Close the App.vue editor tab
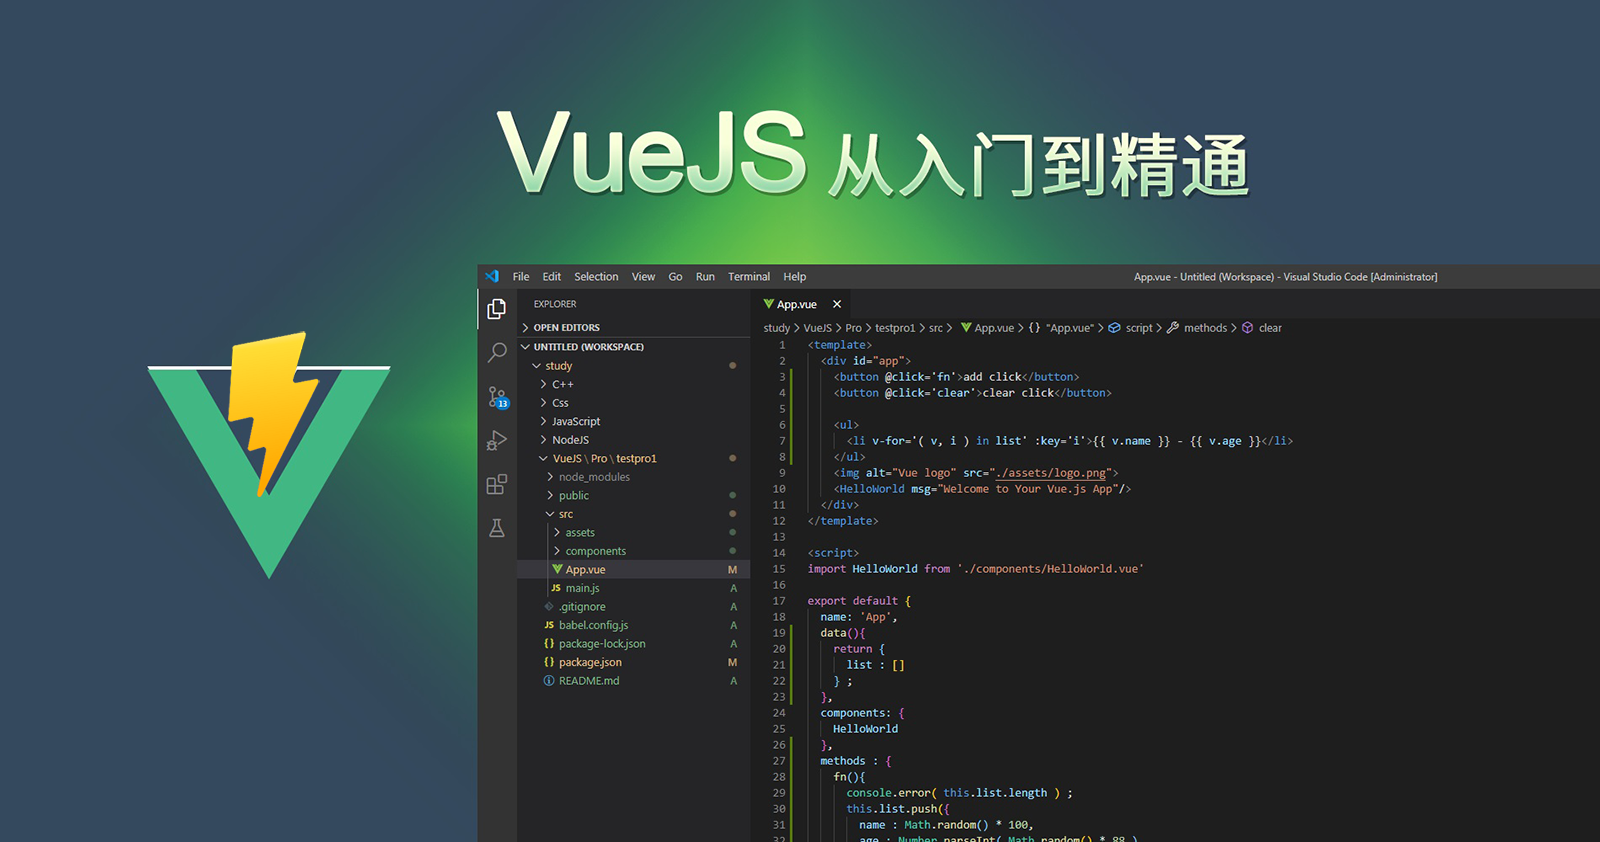 837,304
